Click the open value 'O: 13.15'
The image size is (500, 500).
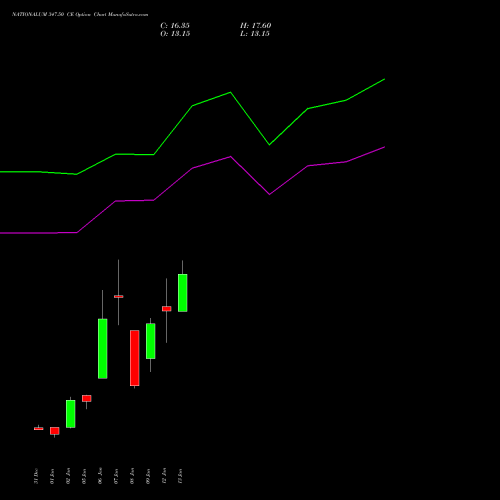click(x=175, y=34)
